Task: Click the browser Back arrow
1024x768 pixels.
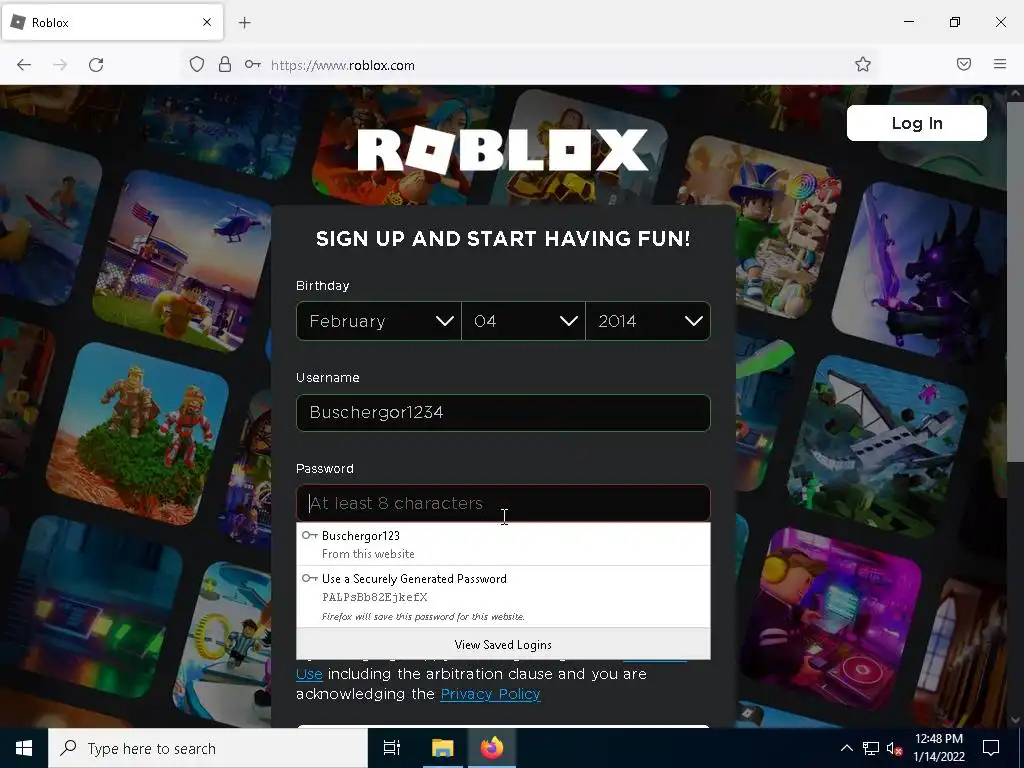Action: (x=24, y=65)
